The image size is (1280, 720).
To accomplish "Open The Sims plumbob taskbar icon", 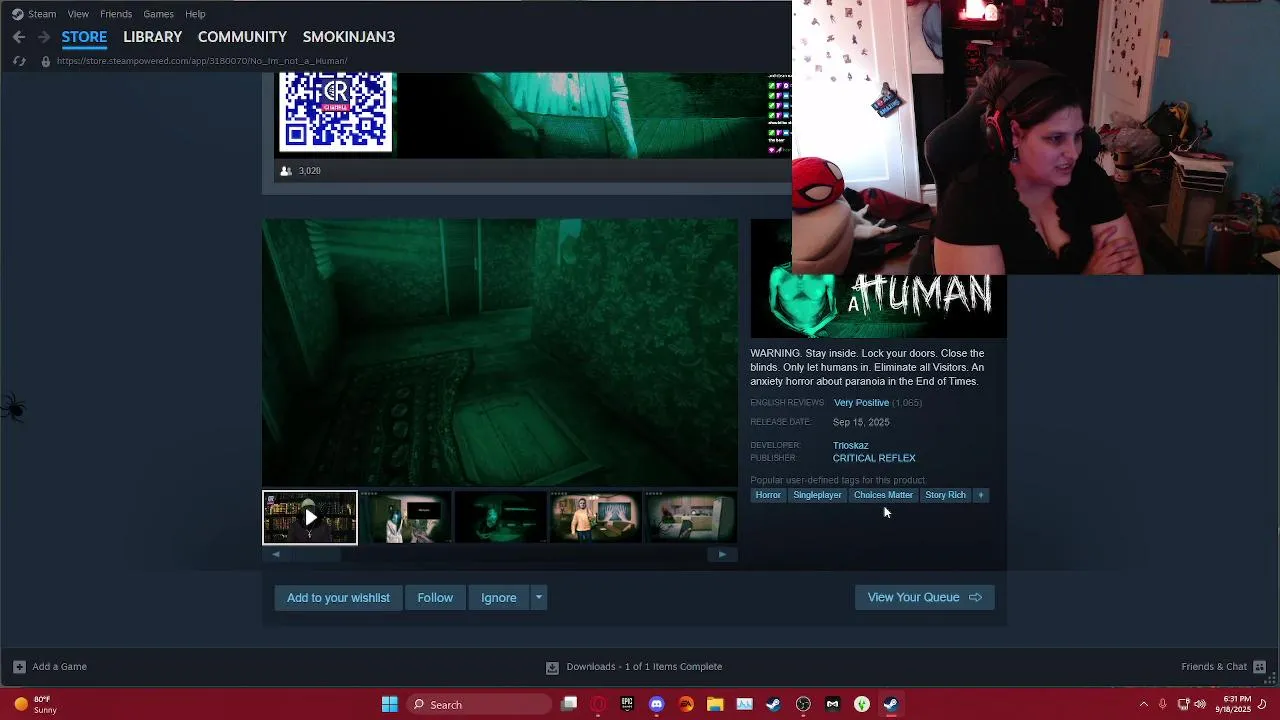I will click(x=862, y=704).
